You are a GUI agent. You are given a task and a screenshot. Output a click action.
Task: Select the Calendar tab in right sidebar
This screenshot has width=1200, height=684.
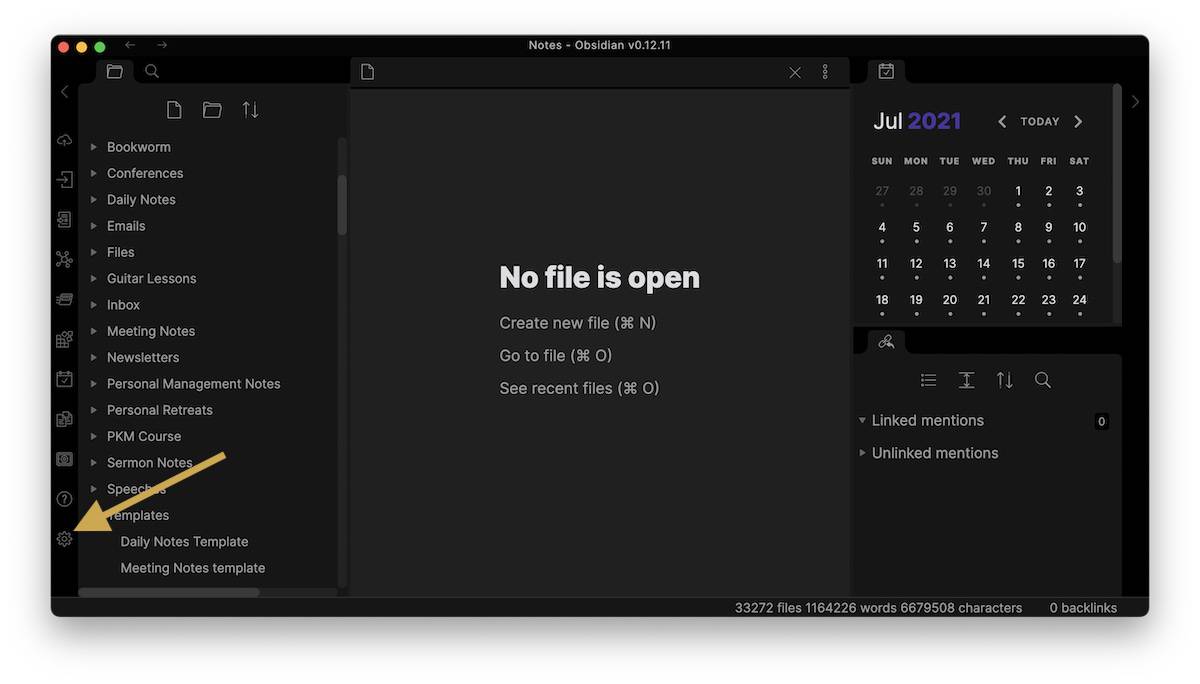(886, 71)
